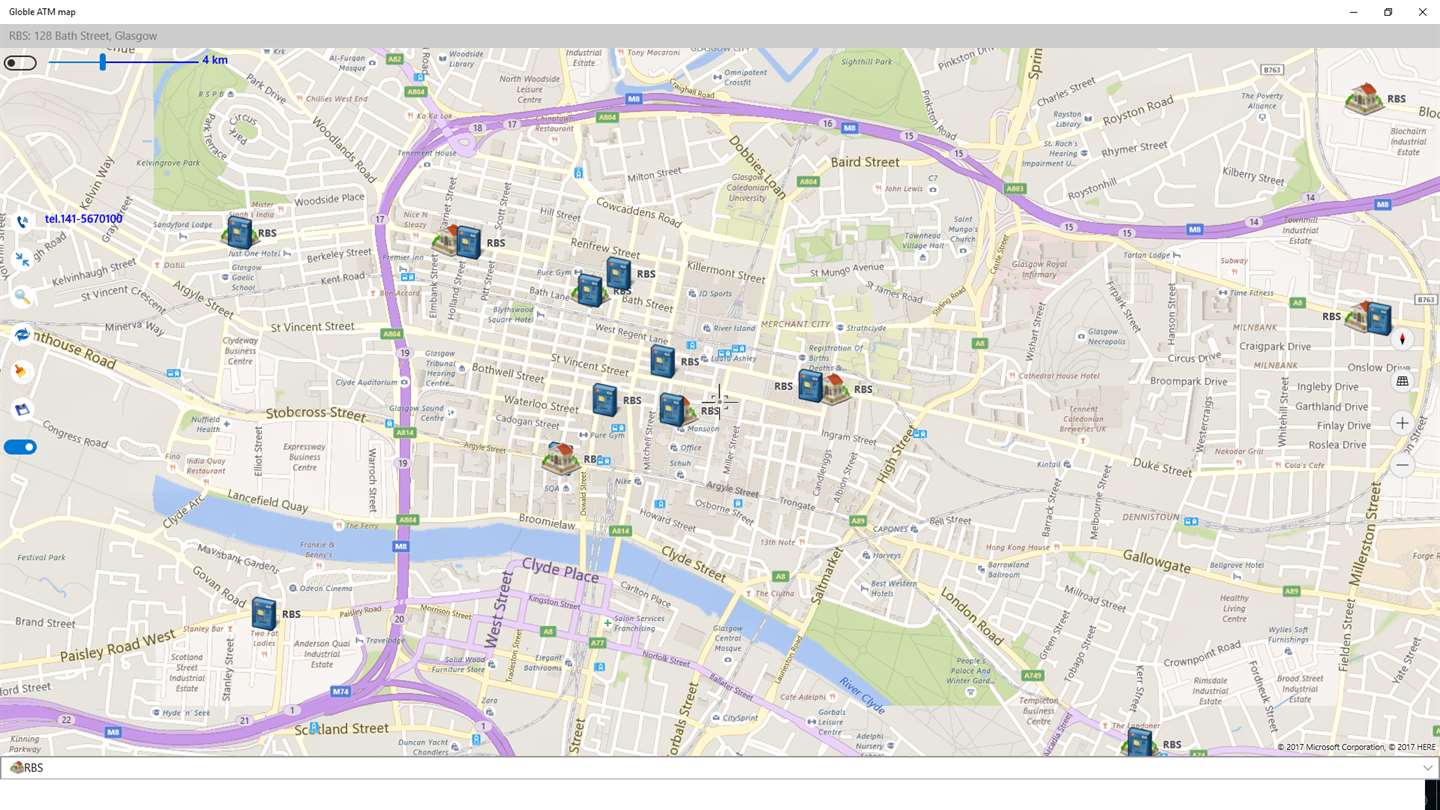Select the RBS ATM marker on Paisley Road West
The height and width of the screenshot is (810, 1440).
tap(263, 613)
